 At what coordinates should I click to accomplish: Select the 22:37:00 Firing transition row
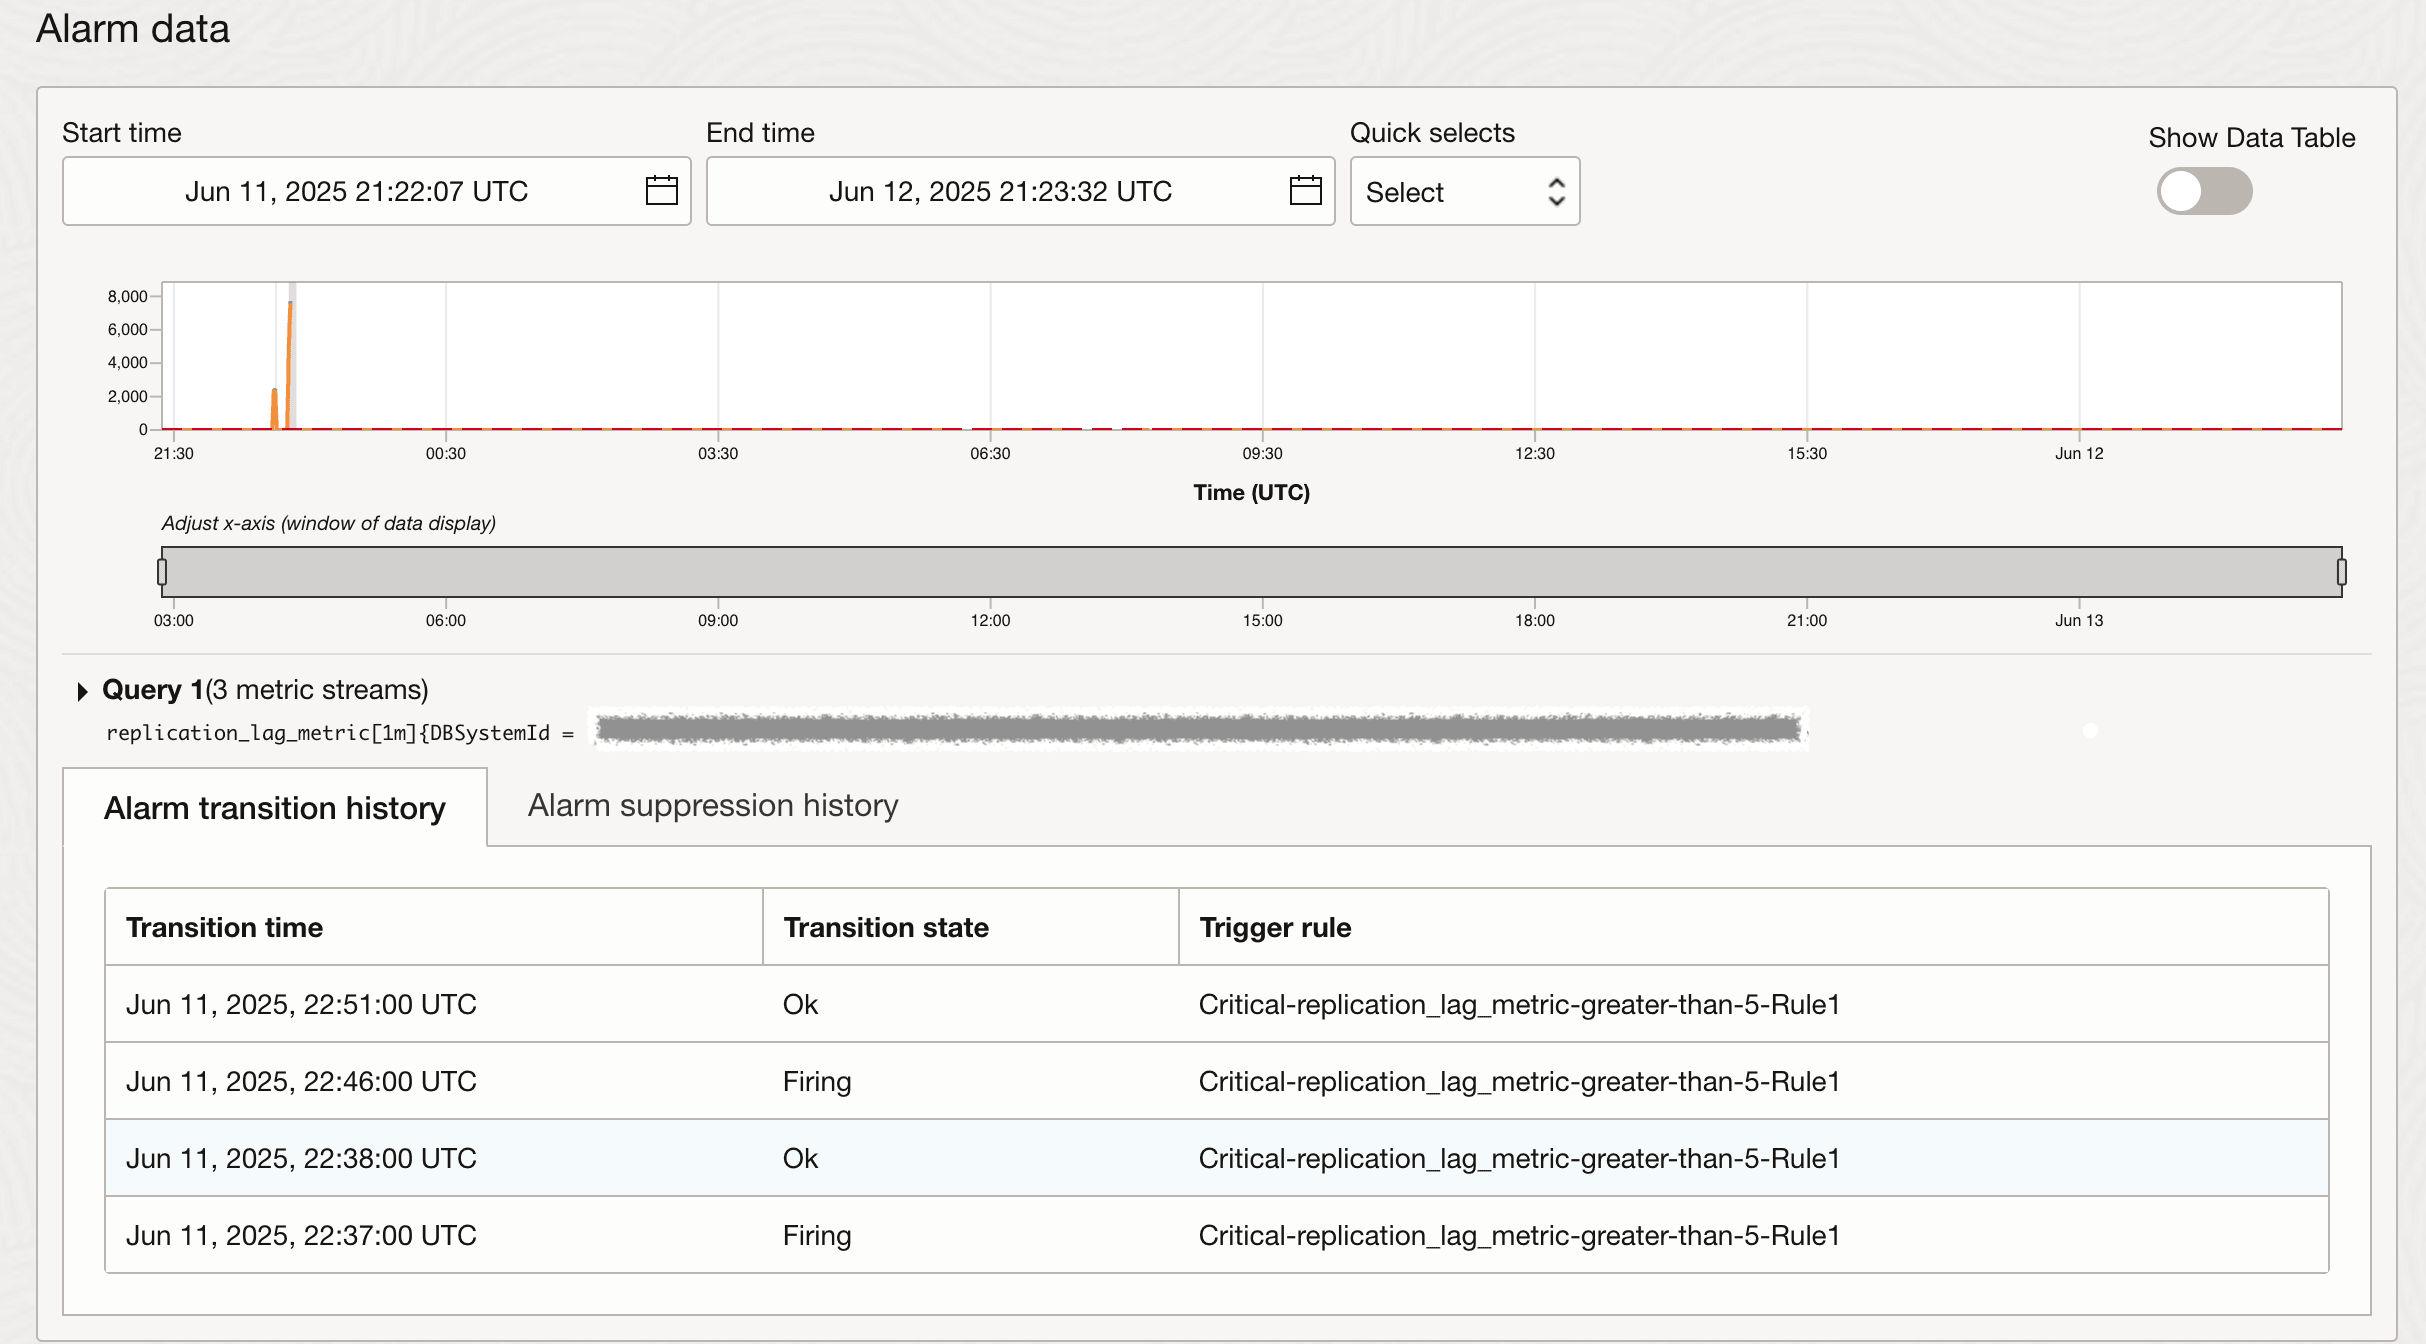click(x=1216, y=1235)
